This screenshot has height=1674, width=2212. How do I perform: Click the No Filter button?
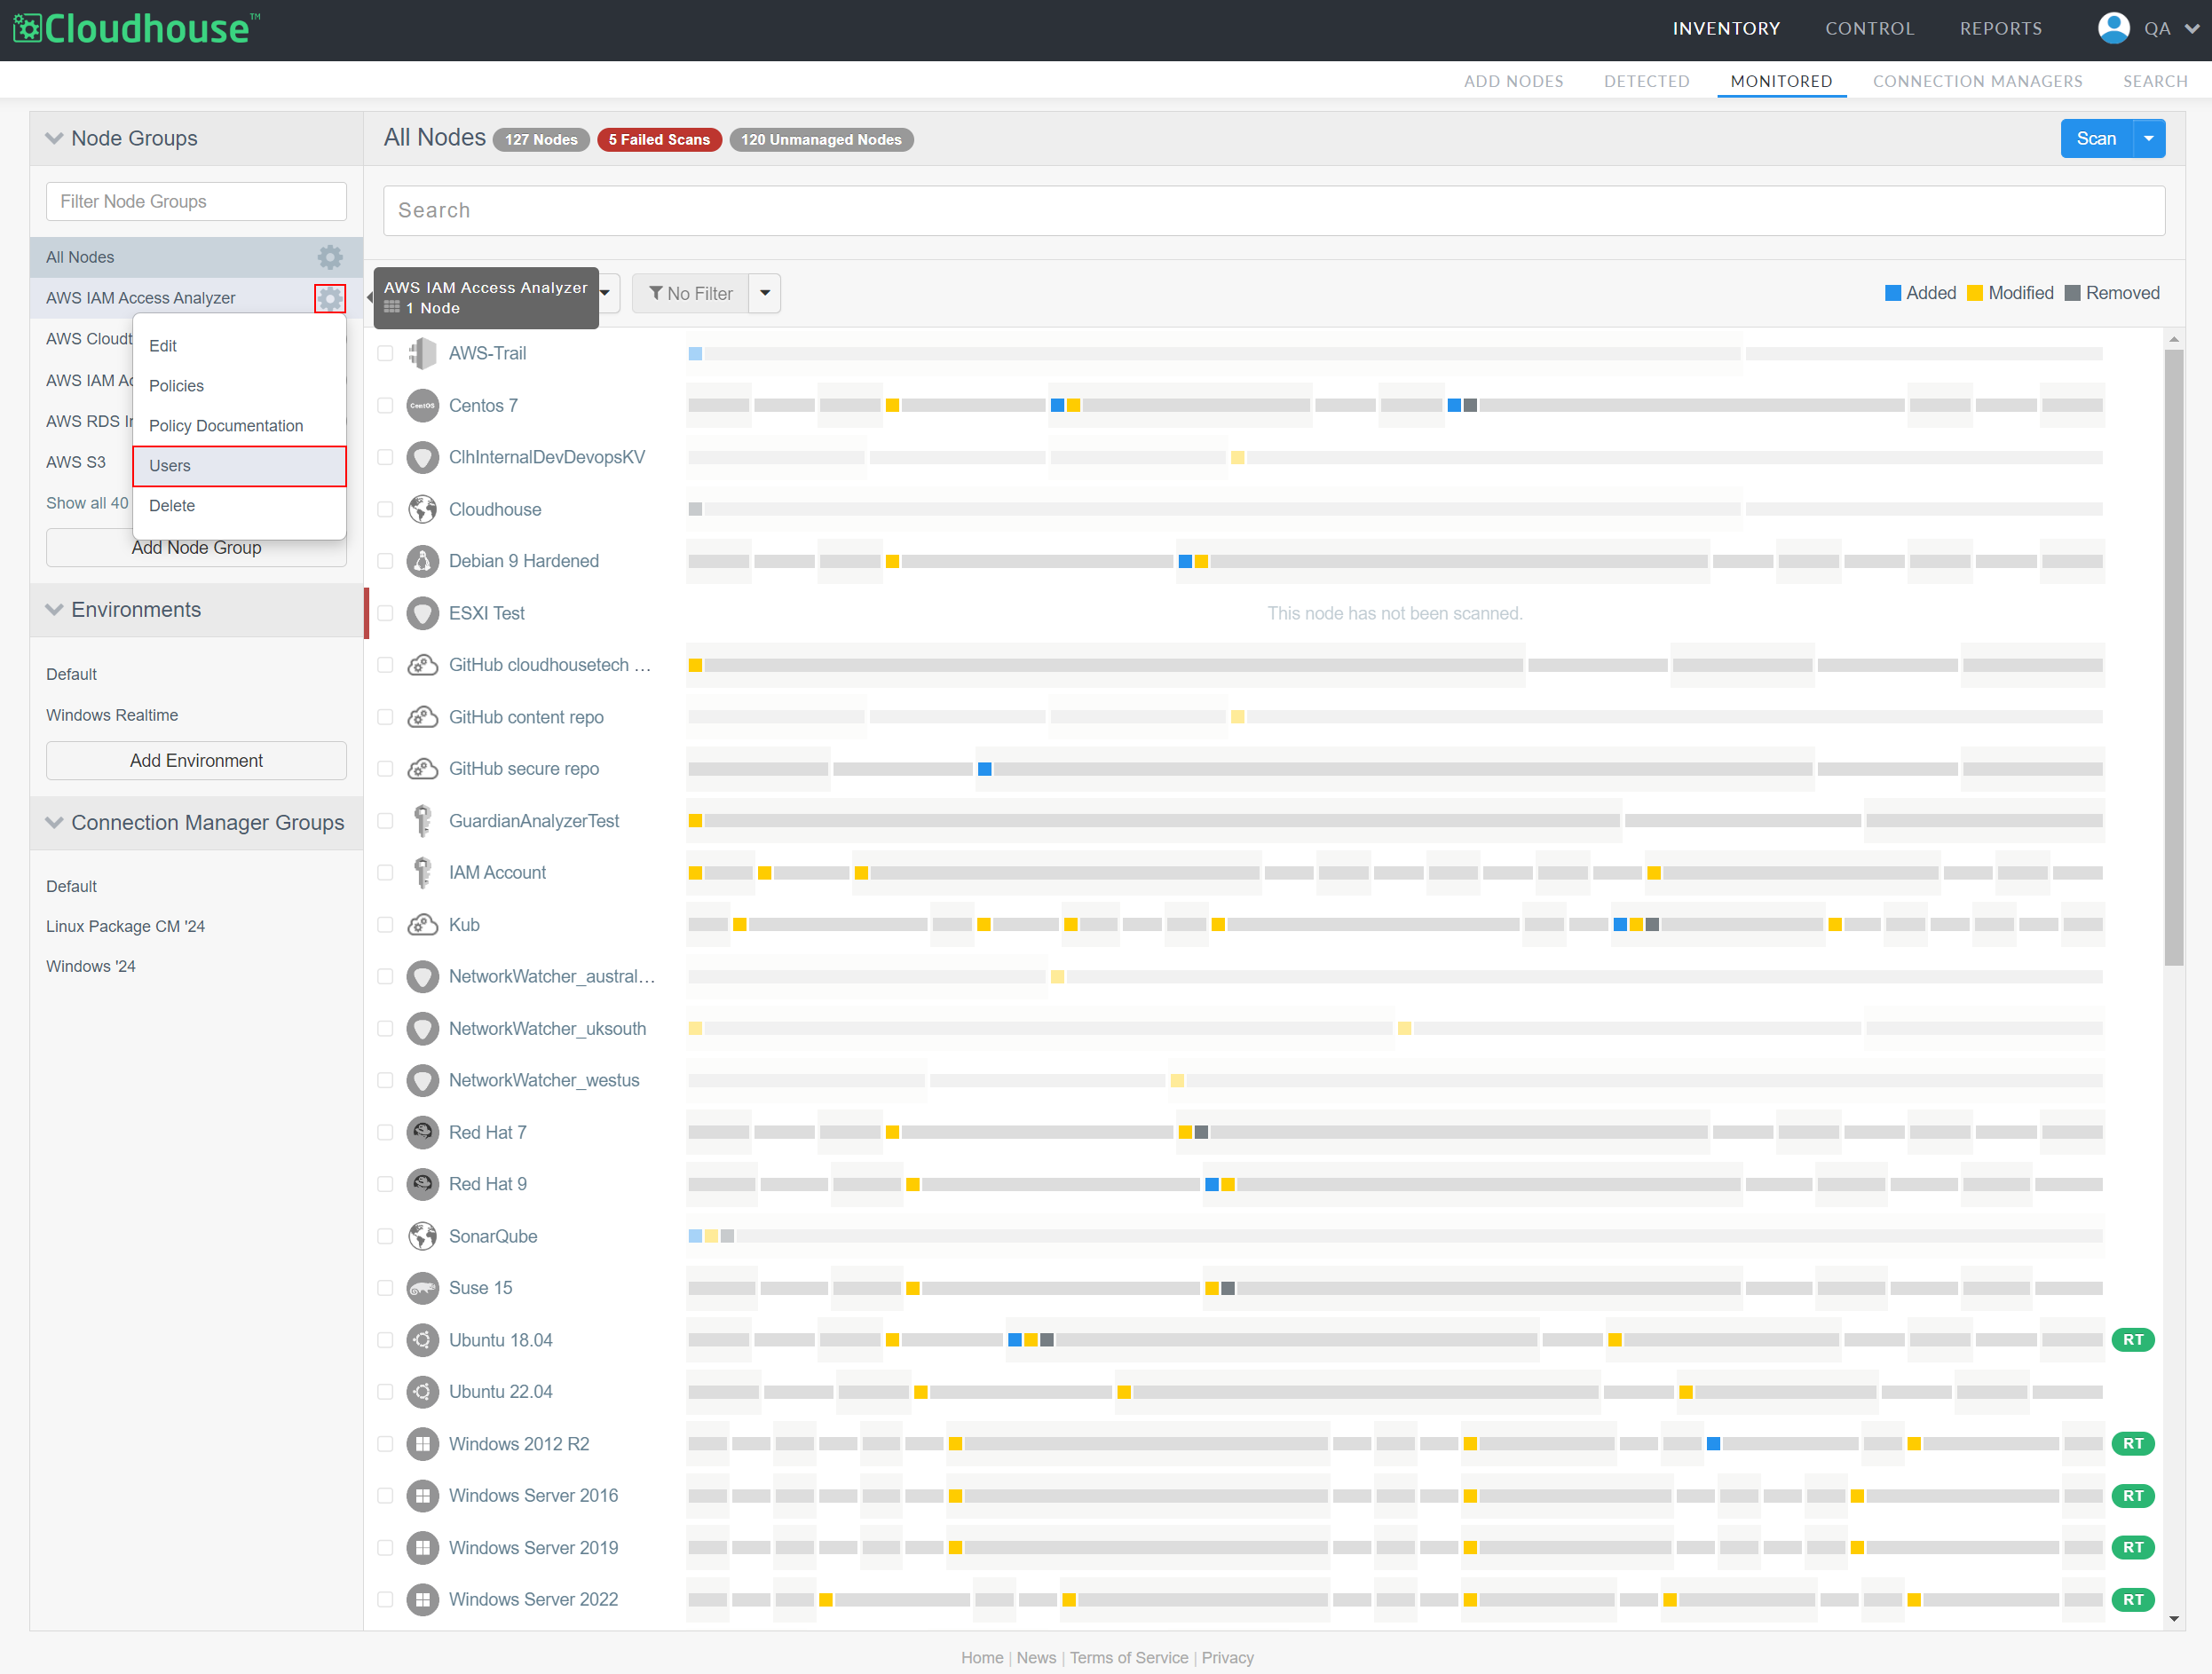(691, 293)
